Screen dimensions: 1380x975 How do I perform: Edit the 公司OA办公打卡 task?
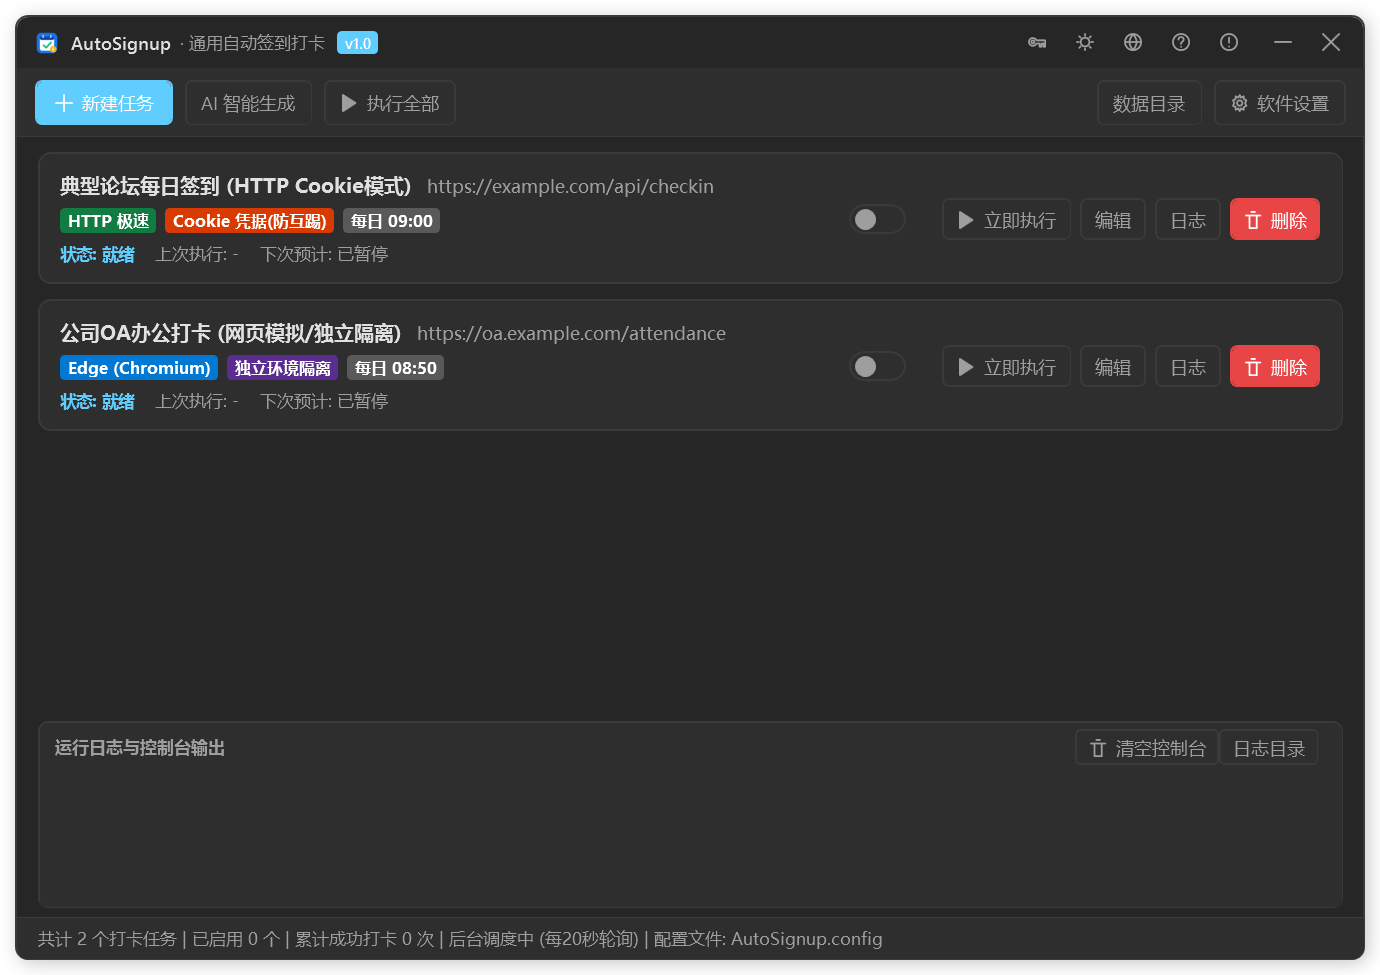coord(1113,367)
